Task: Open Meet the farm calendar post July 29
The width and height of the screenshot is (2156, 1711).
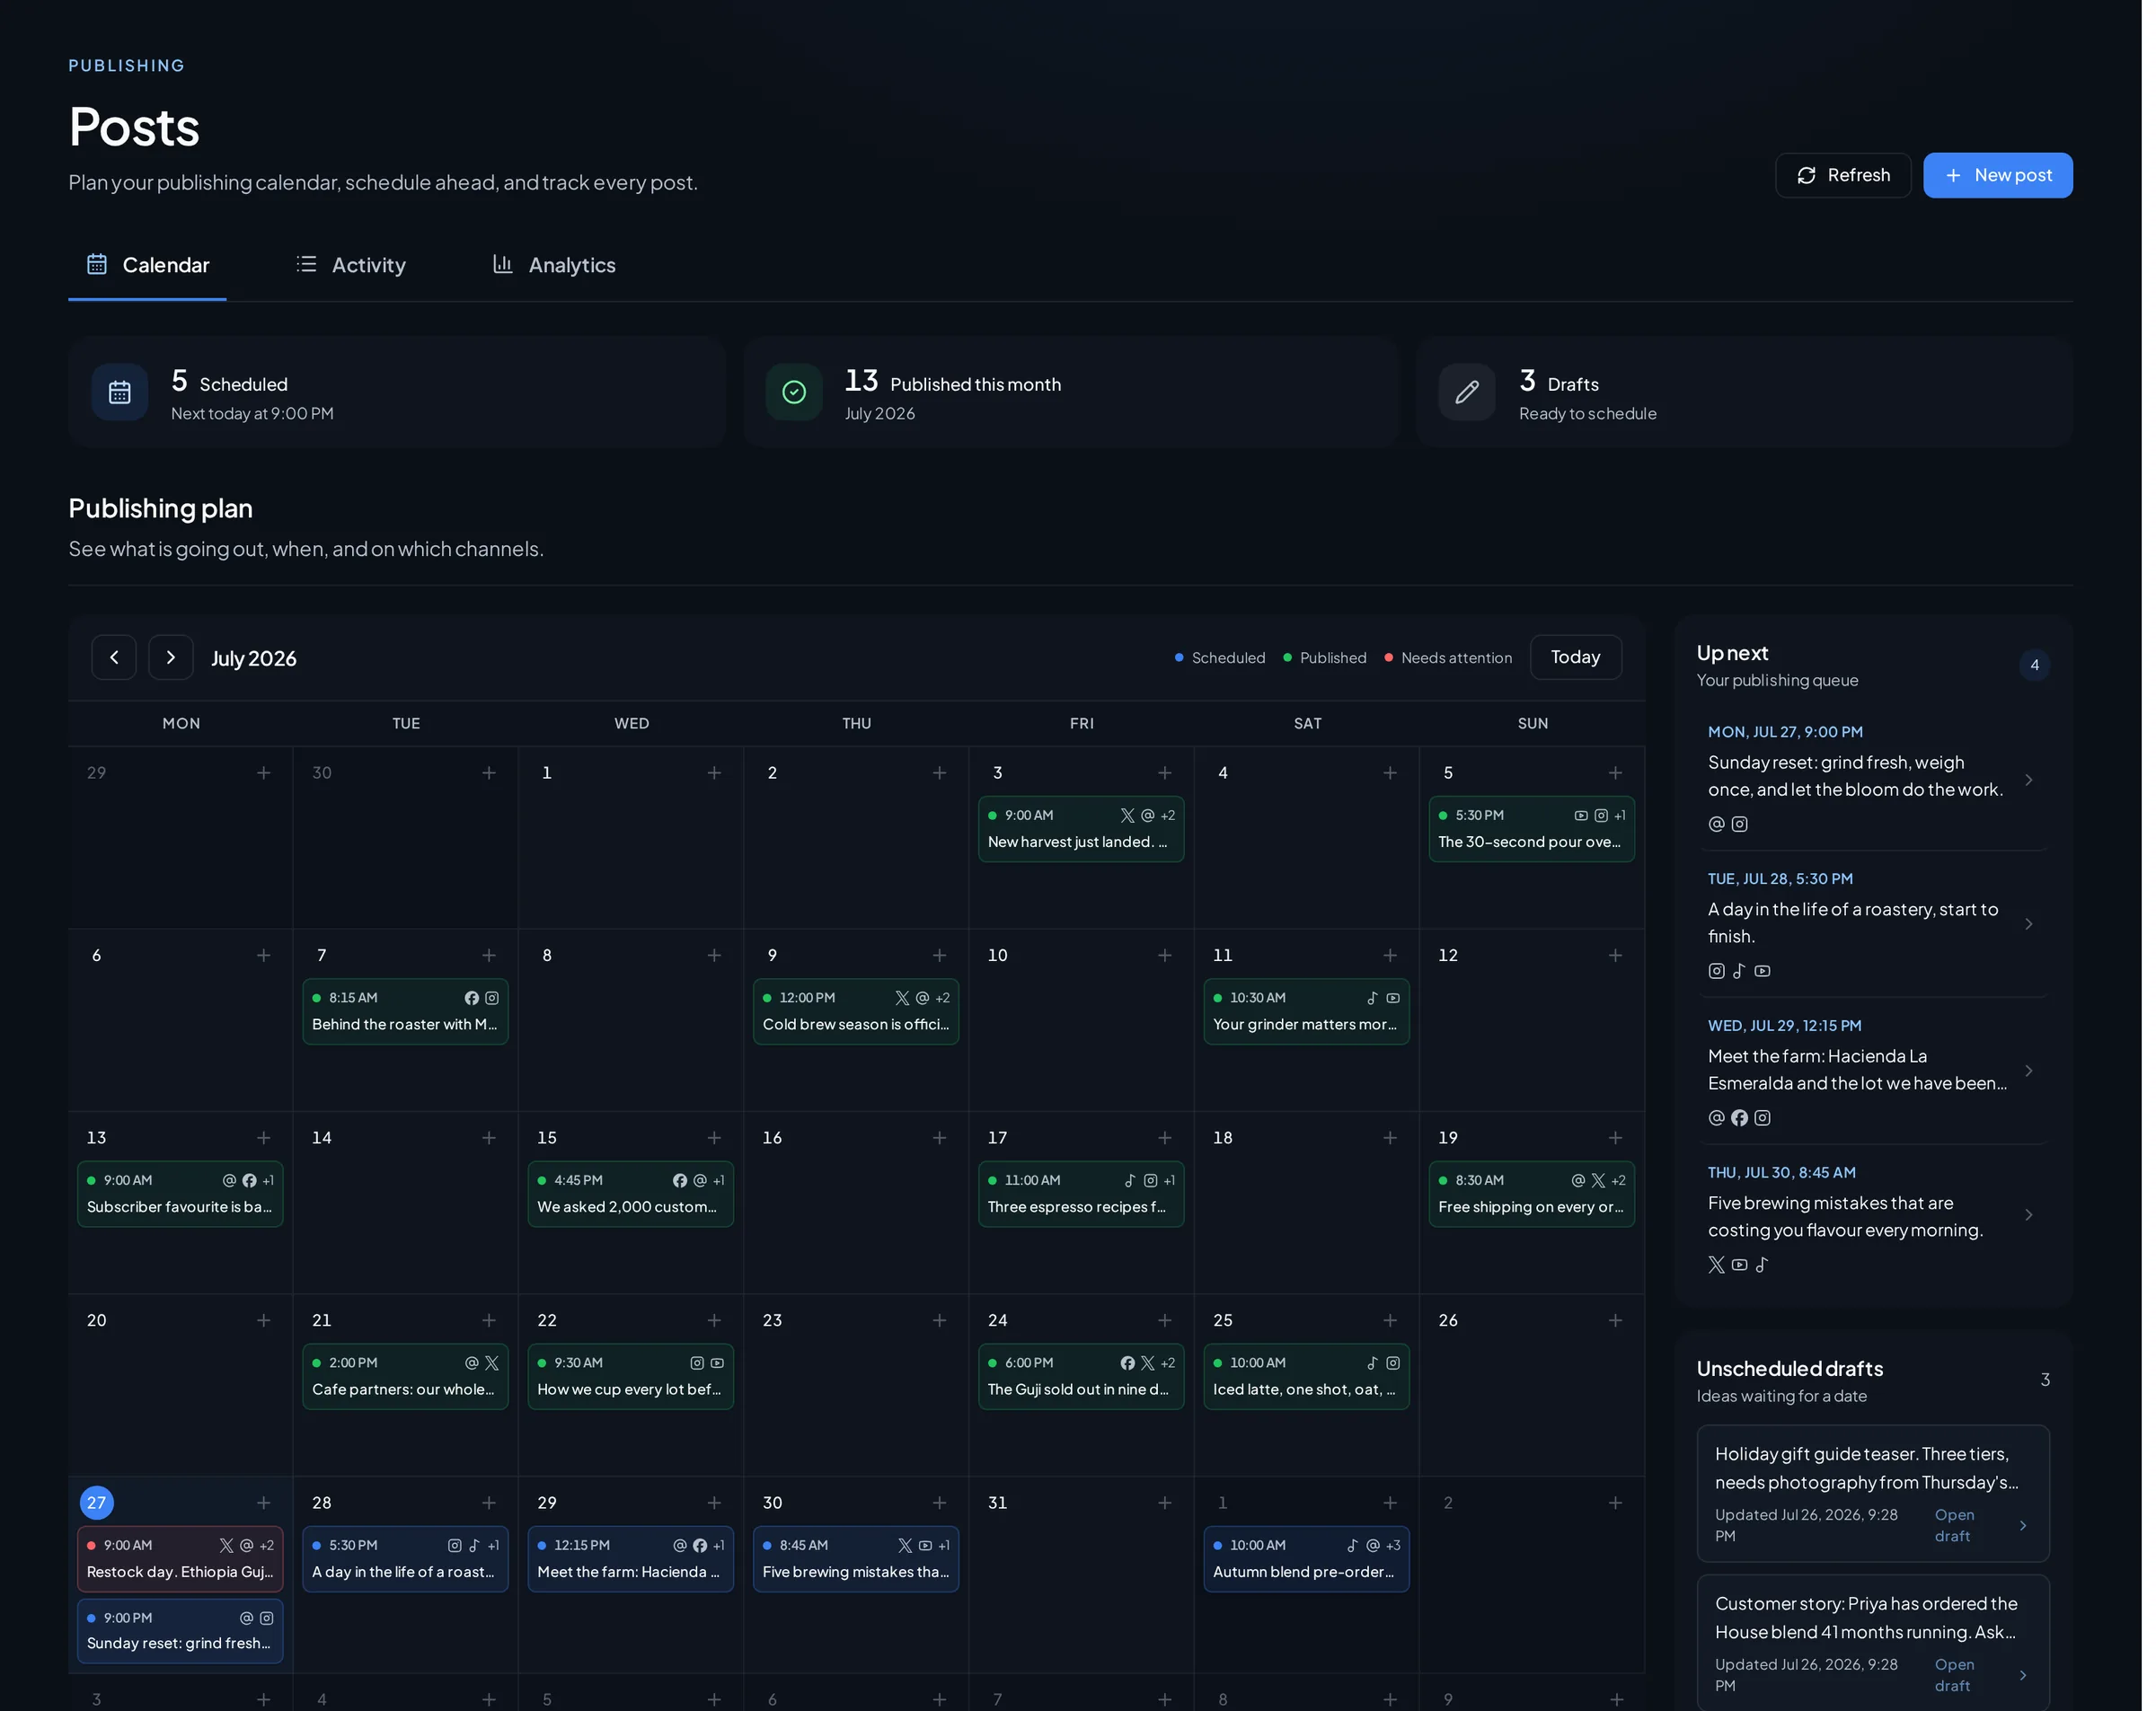Action: pos(631,1559)
